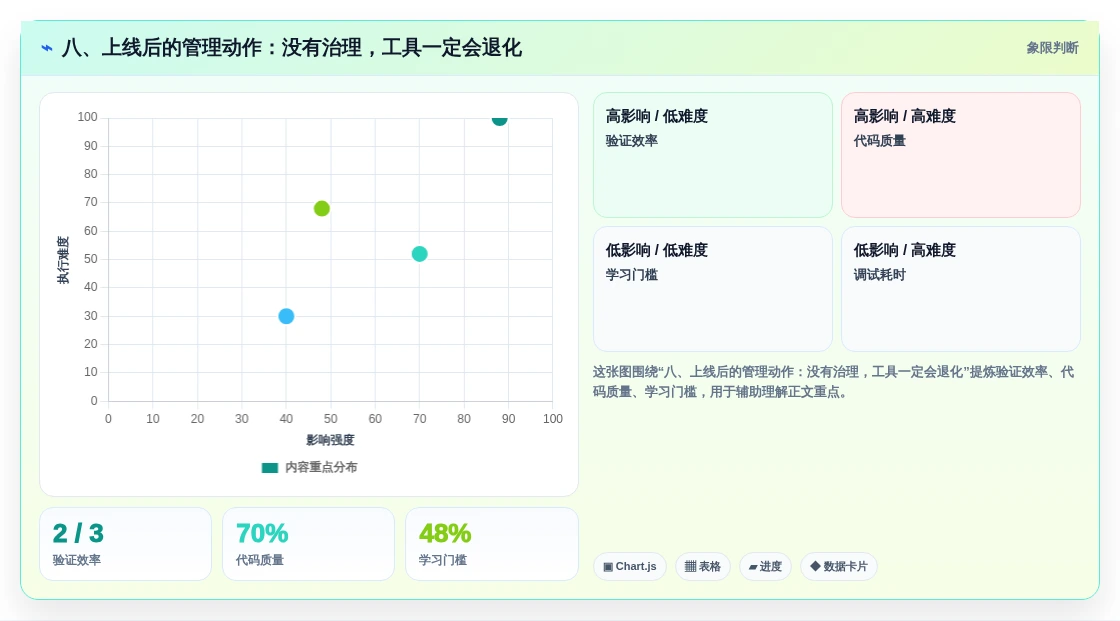
Task: Select the 高影响 / 高难度 quadrant card
Action: [961, 155]
